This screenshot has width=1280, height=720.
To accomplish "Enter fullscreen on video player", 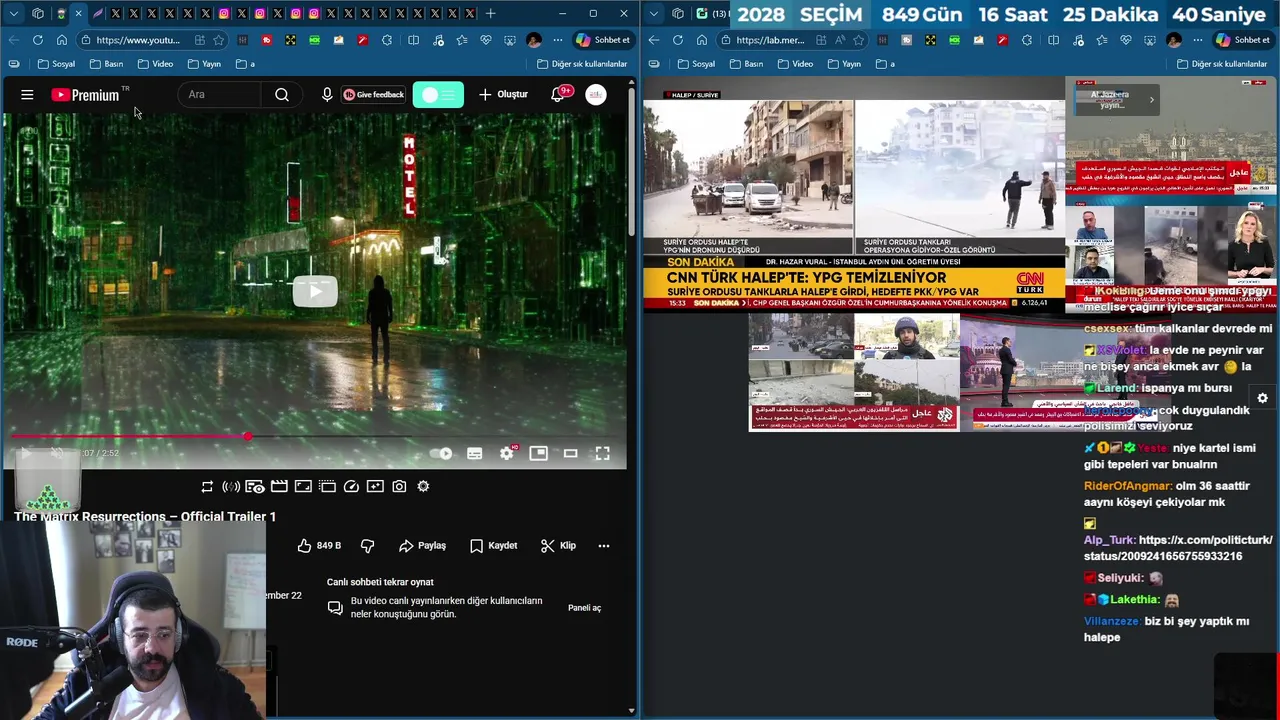I will [603, 453].
